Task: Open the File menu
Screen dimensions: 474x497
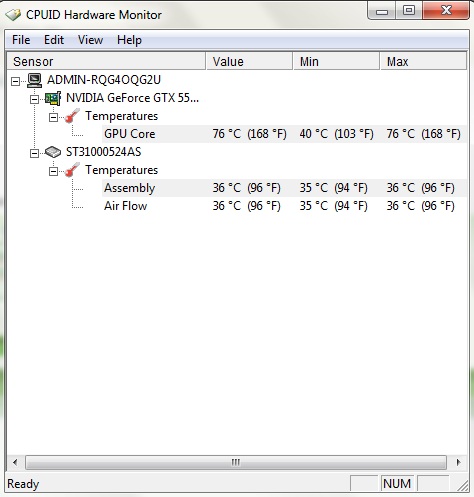Action: [x=21, y=40]
